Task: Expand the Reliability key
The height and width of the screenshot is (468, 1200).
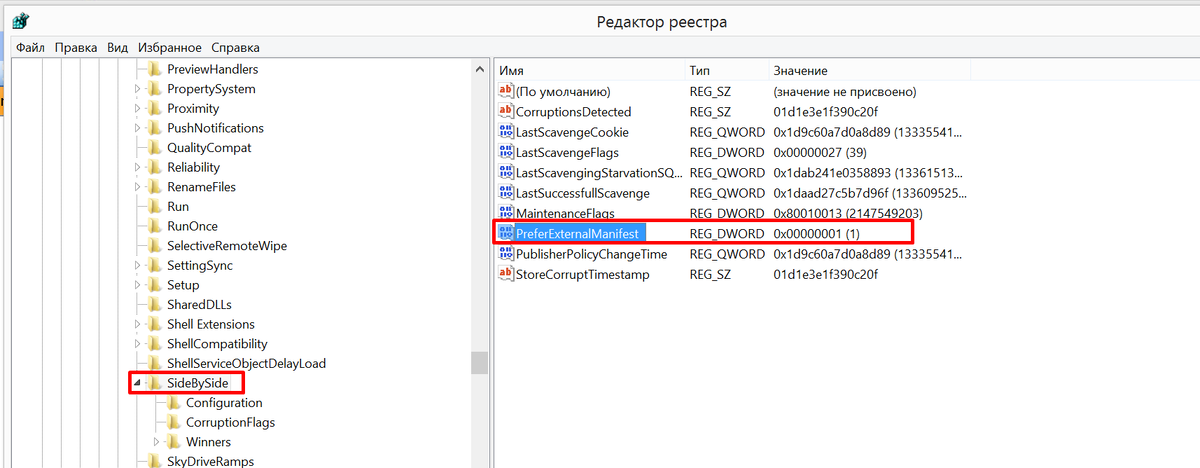Action: click(138, 168)
